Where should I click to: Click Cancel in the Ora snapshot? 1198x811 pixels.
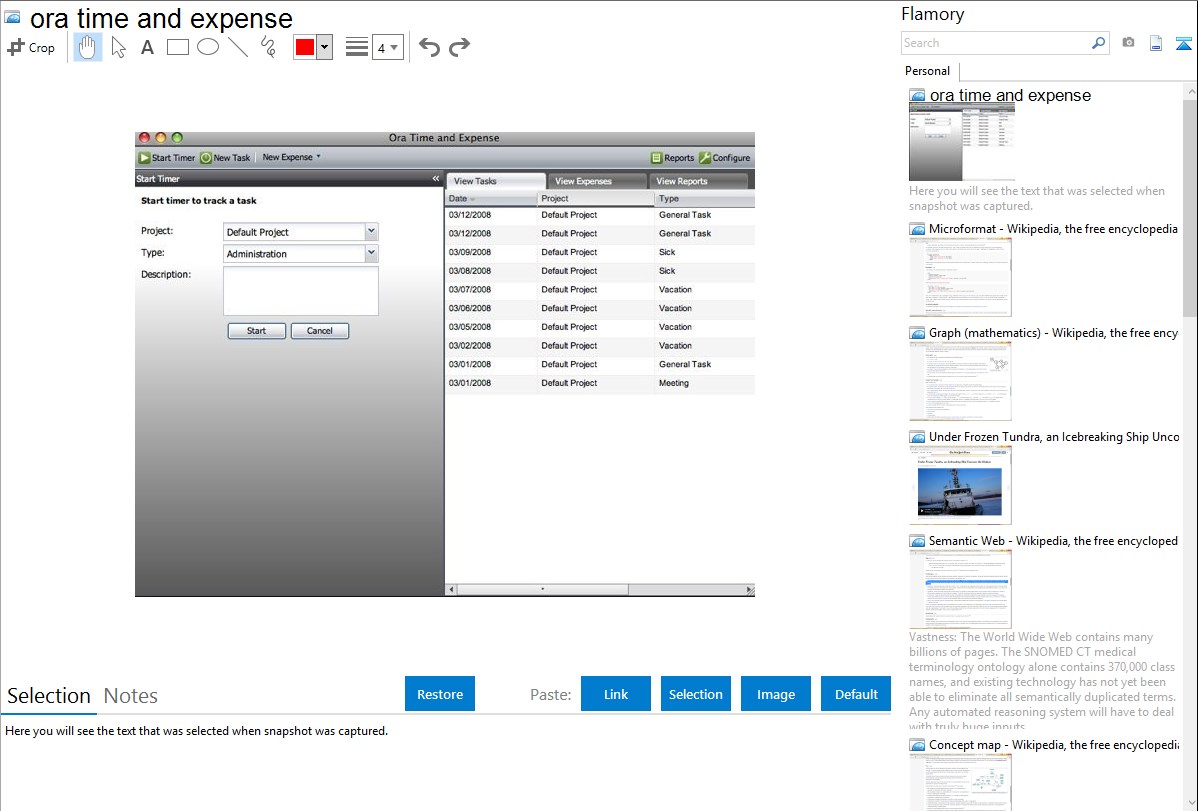319,331
